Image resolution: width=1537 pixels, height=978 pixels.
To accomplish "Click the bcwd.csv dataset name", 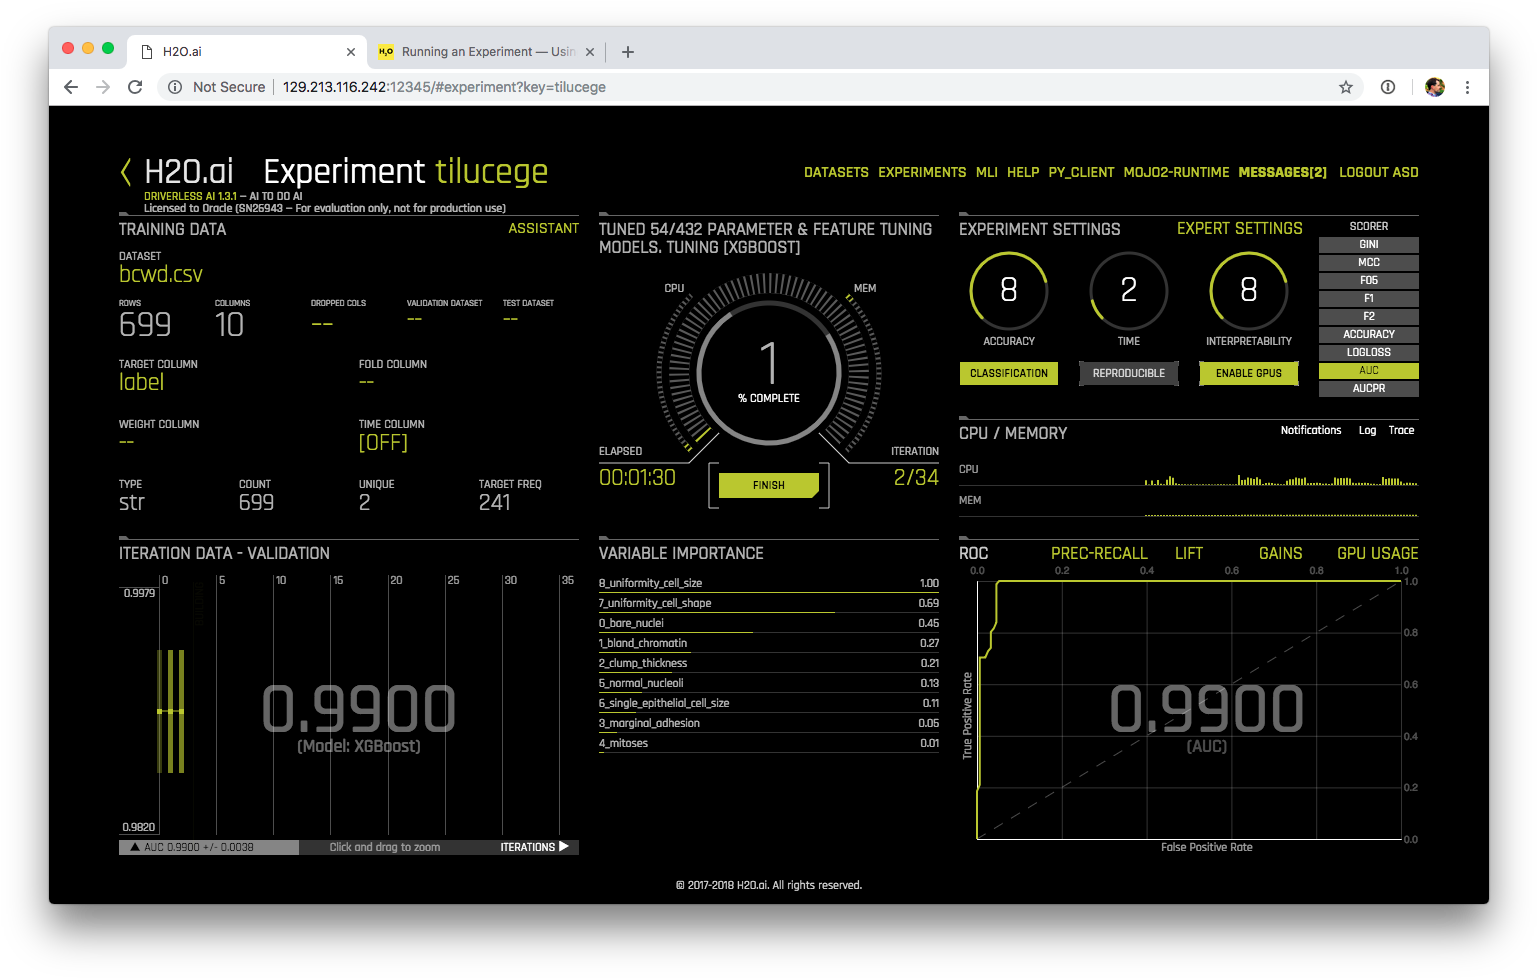I will coord(161,274).
